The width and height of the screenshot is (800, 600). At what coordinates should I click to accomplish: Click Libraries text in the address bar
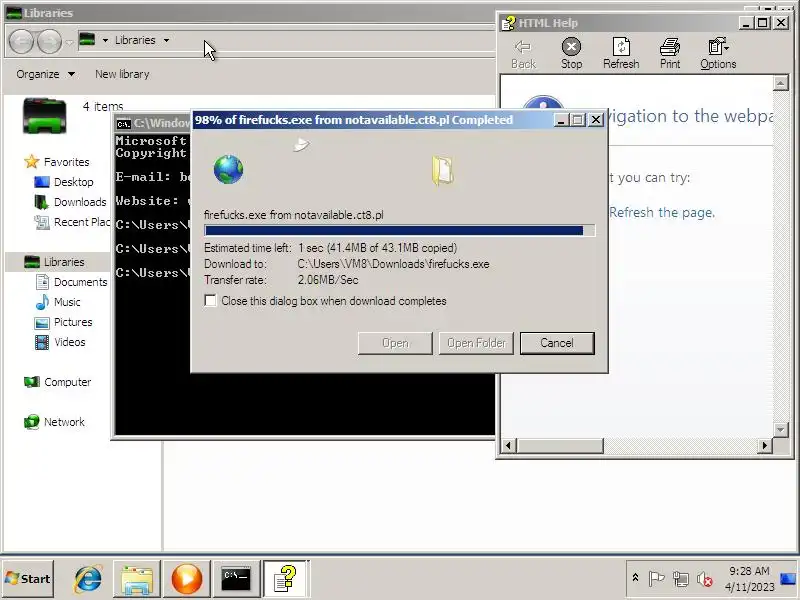(x=135, y=40)
